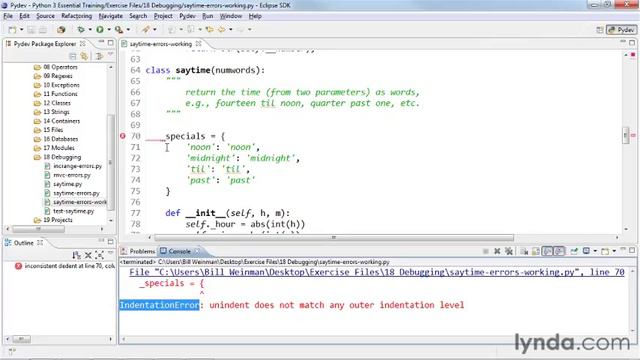The width and height of the screenshot is (640, 360).
Task: Open New file dropdown arrow
Action: [x=21, y=29]
